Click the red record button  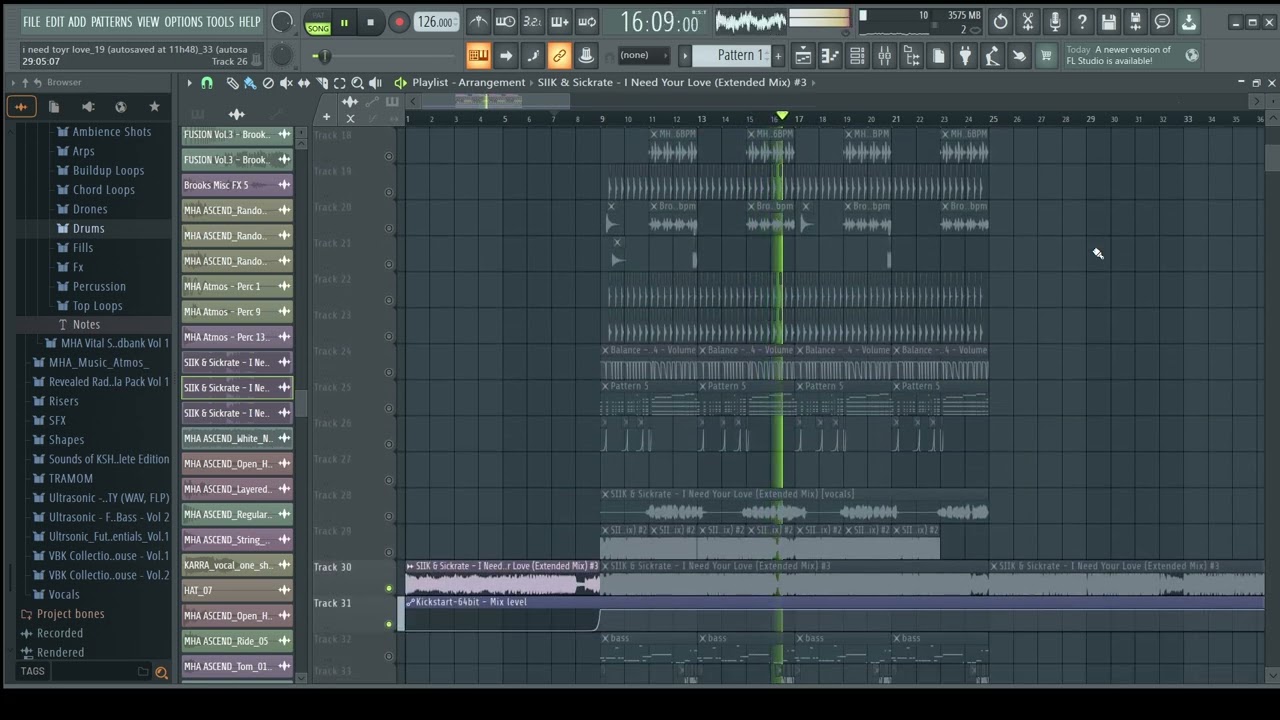point(398,22)
